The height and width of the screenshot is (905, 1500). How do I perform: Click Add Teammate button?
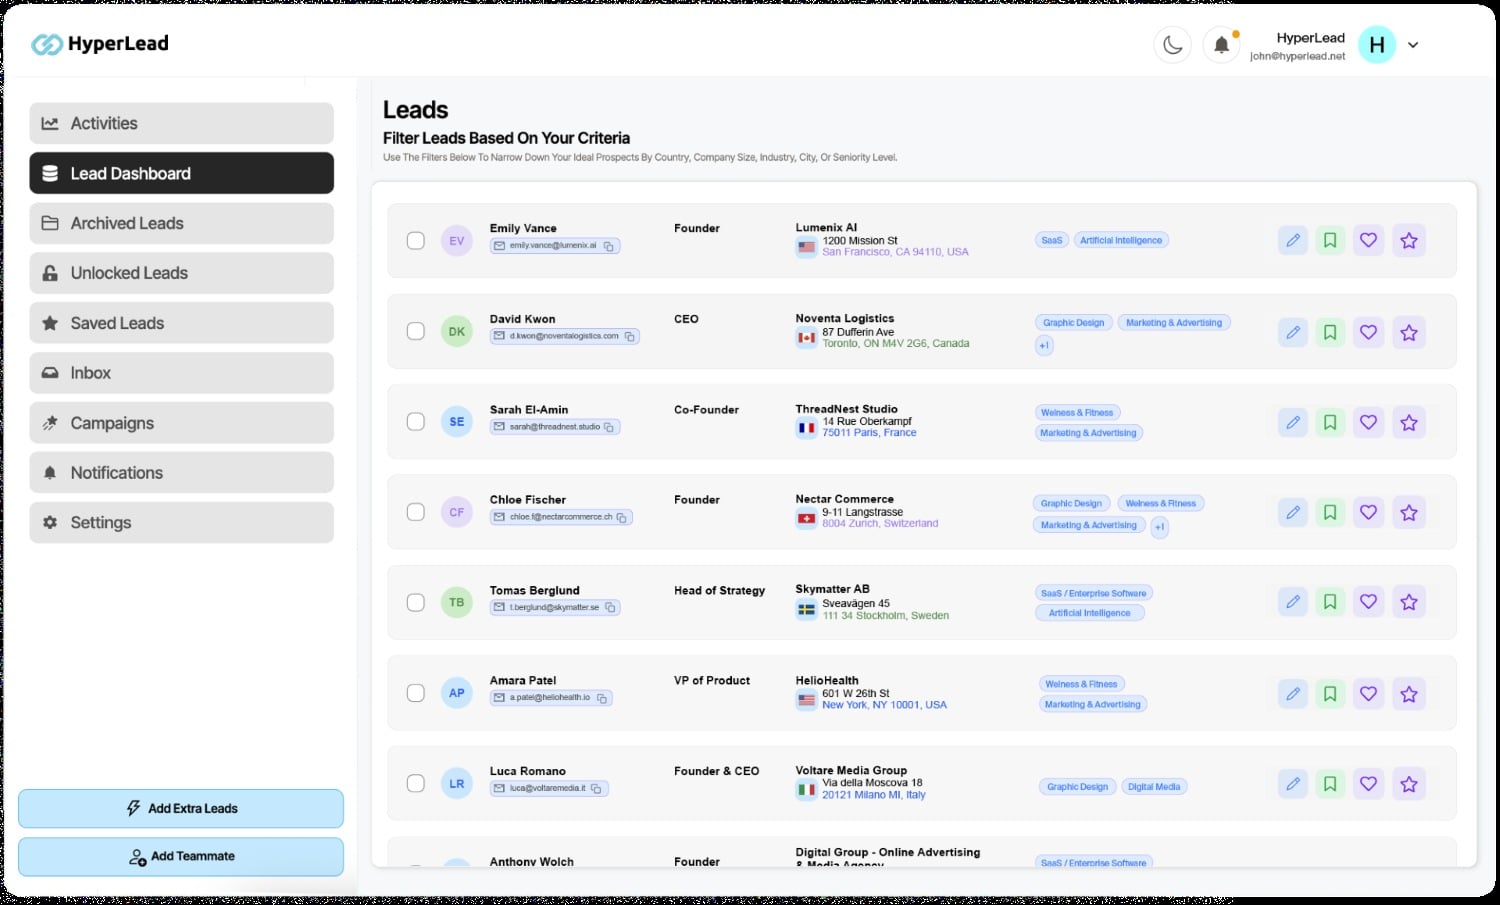click(x=181, y=856)
